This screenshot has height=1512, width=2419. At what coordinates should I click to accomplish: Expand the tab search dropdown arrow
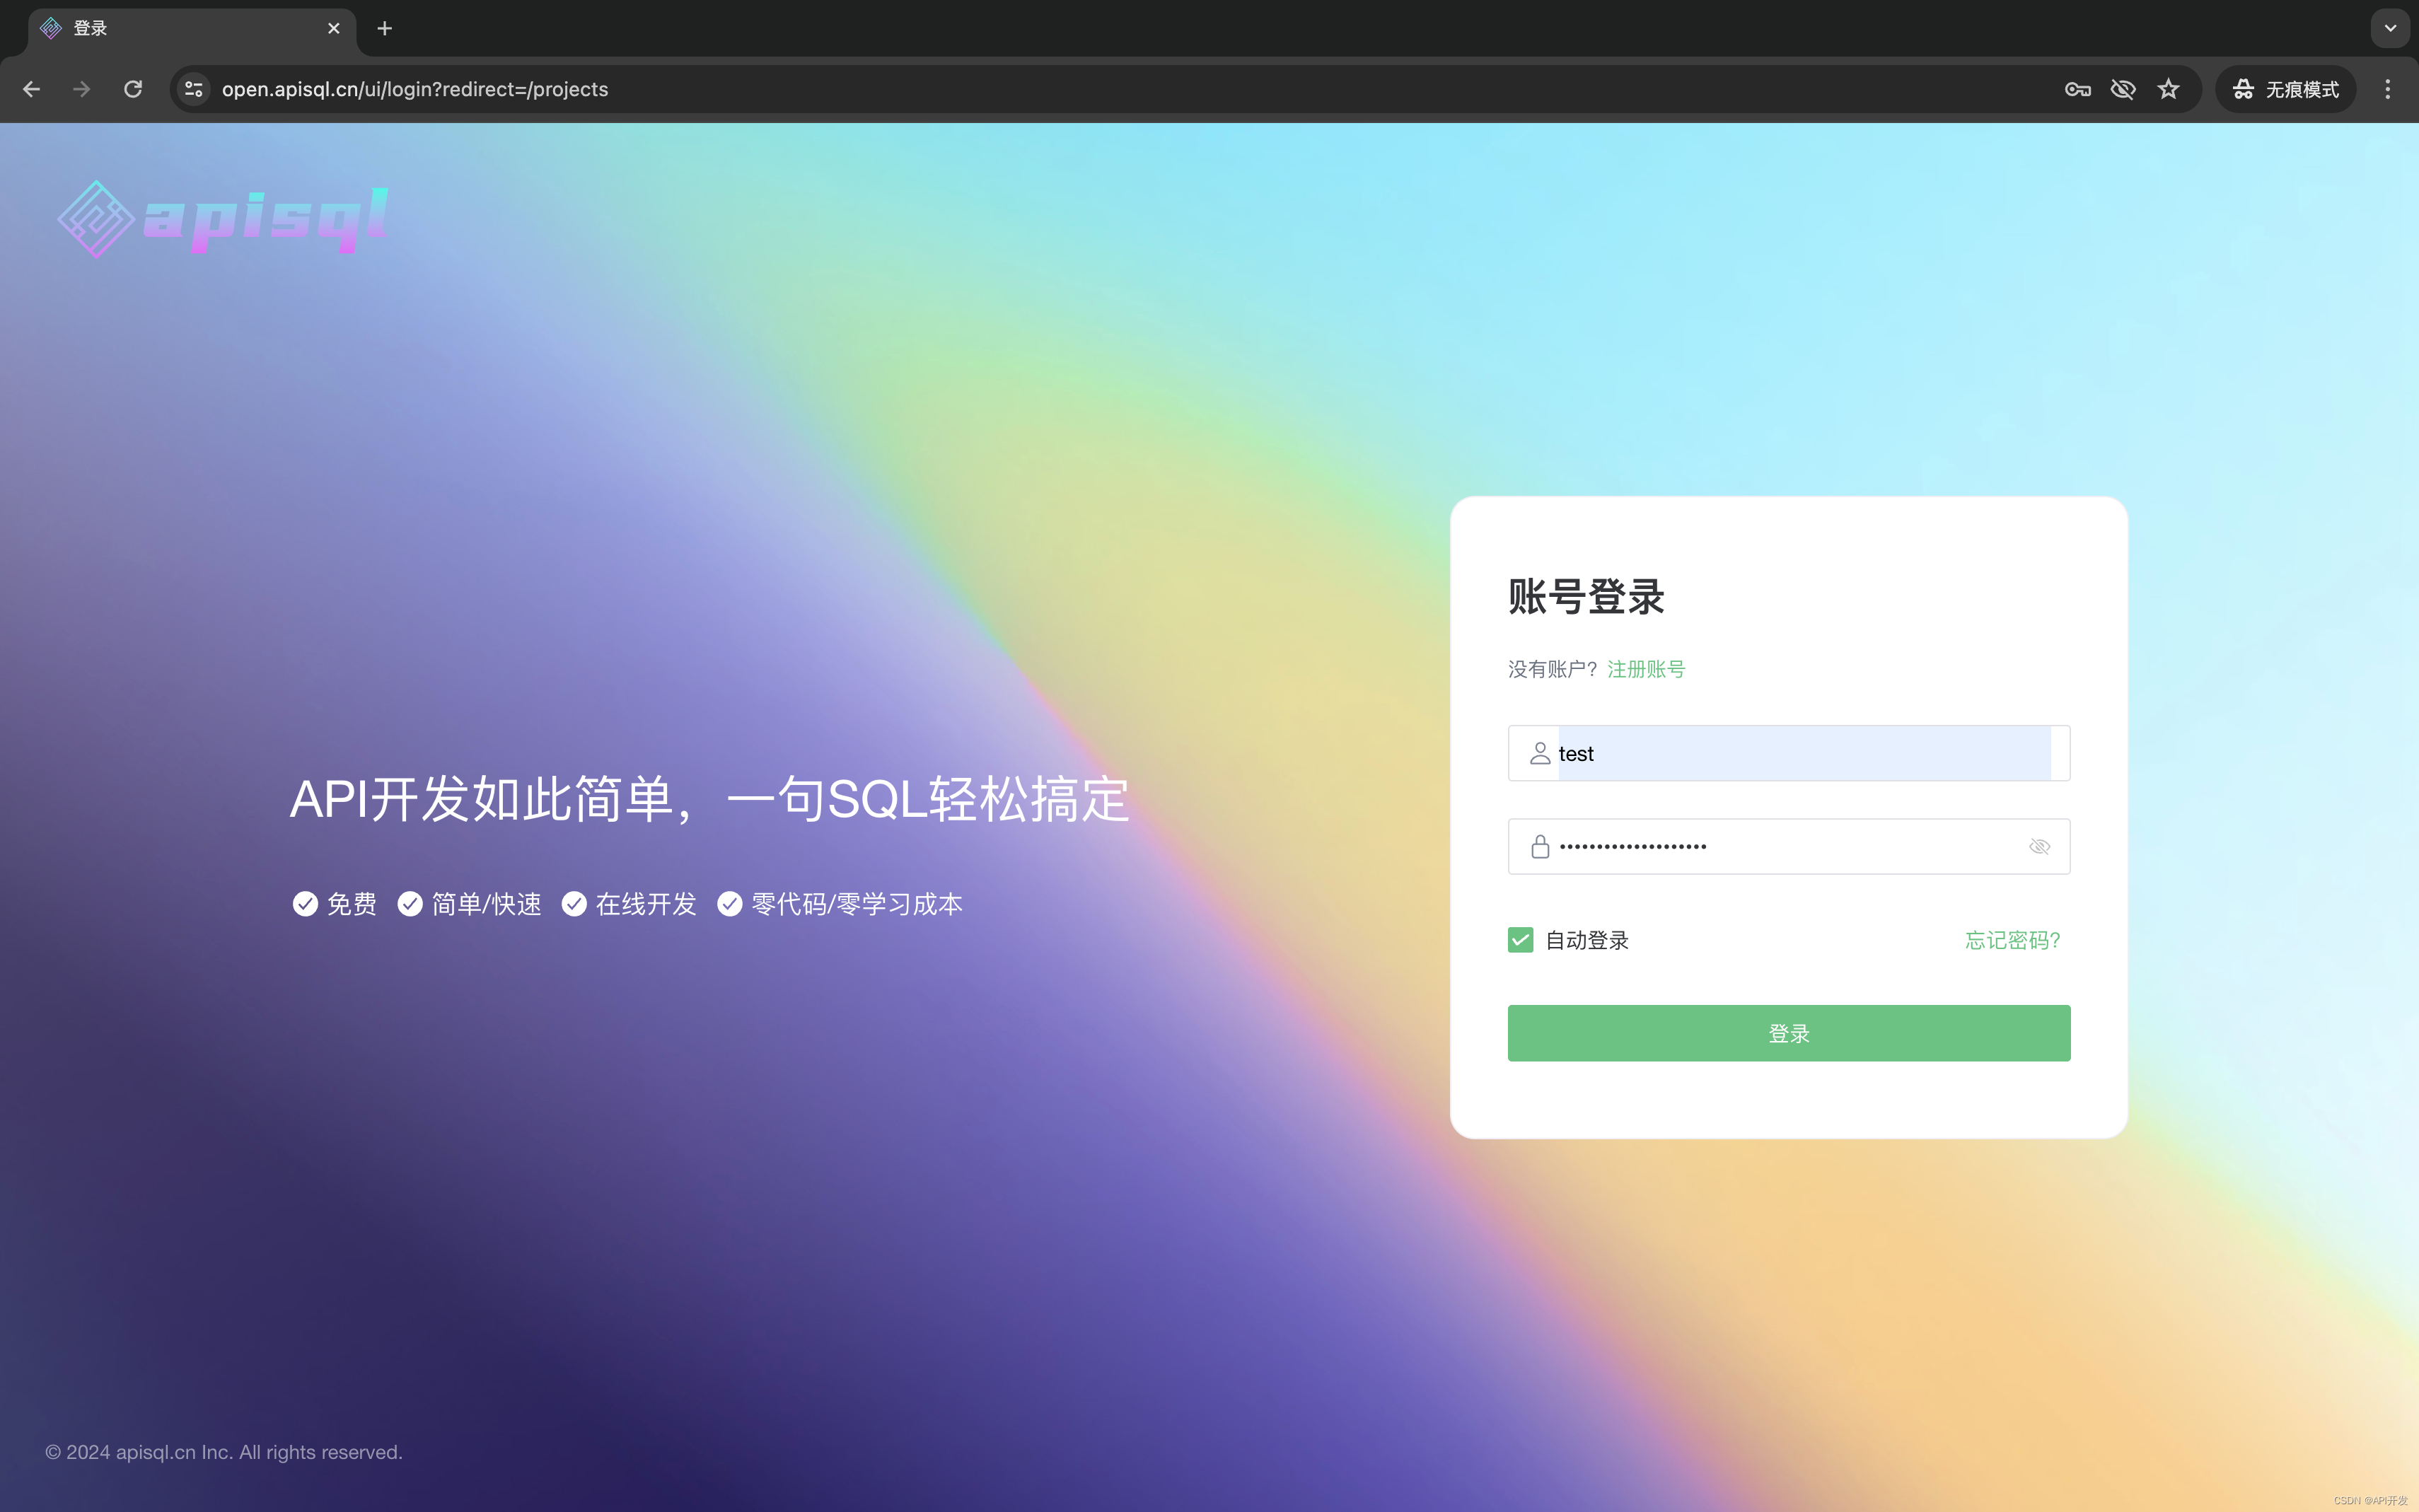point(2390,28)
